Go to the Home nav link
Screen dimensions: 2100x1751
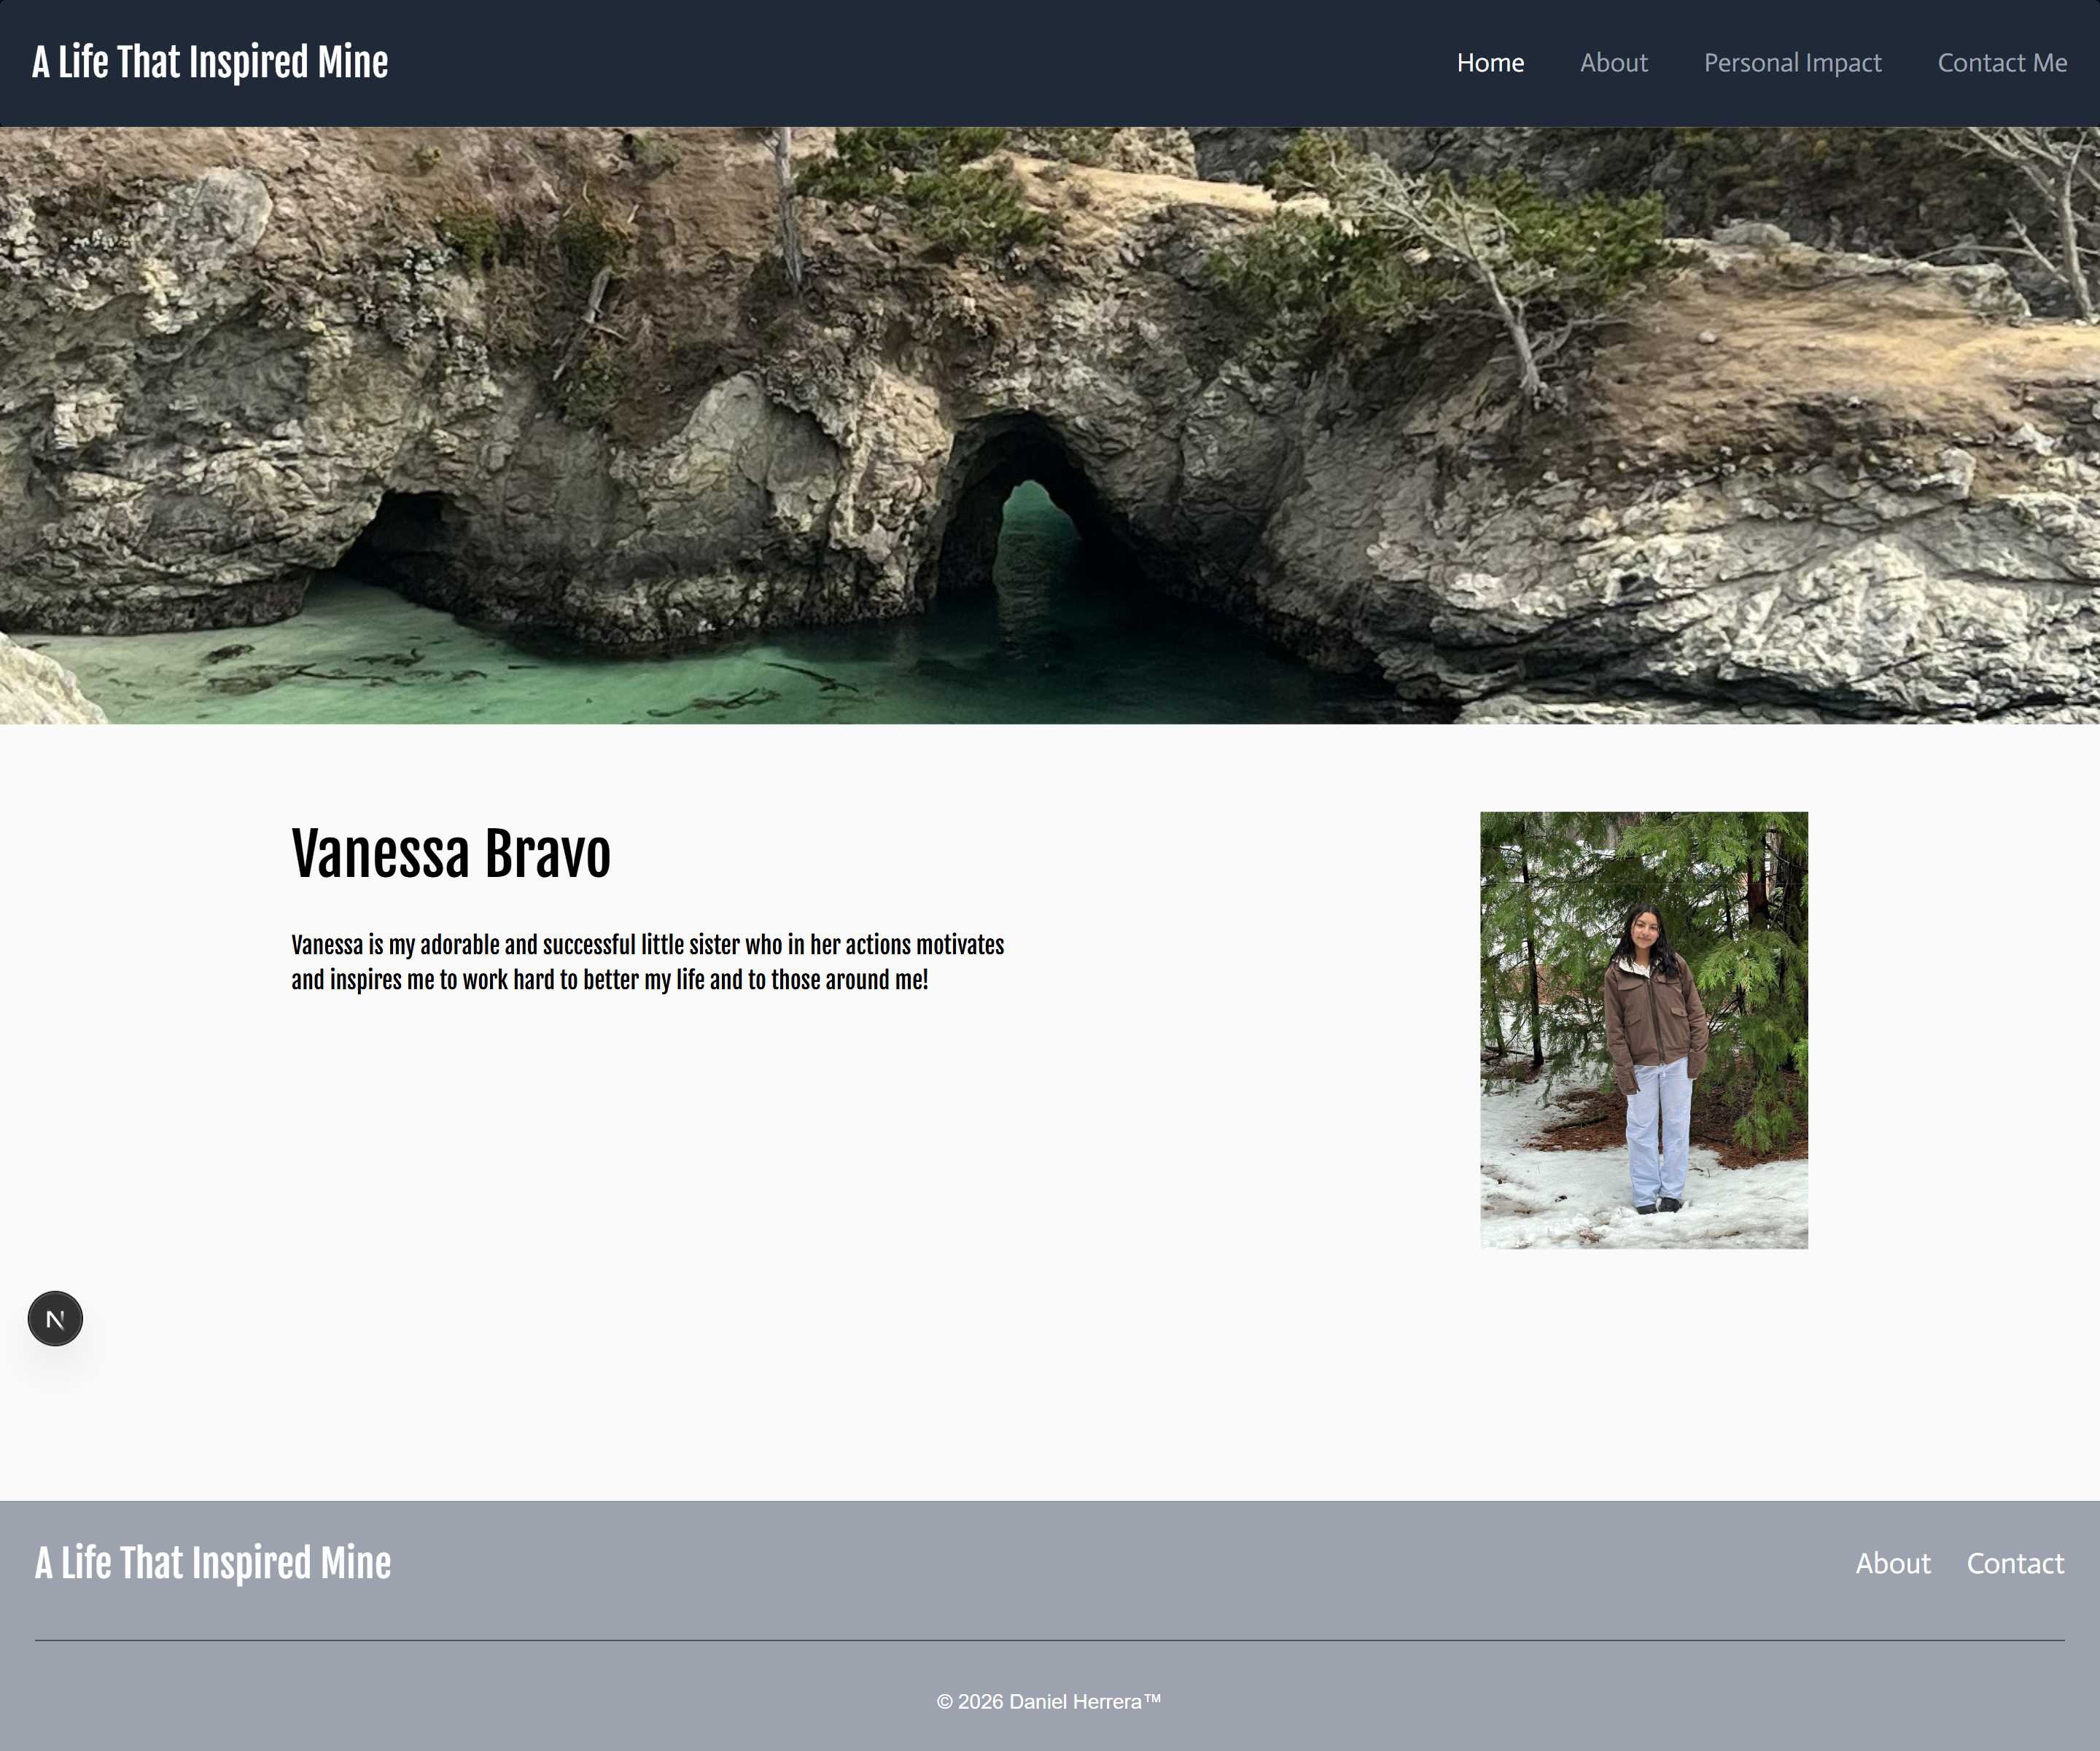1490,63
